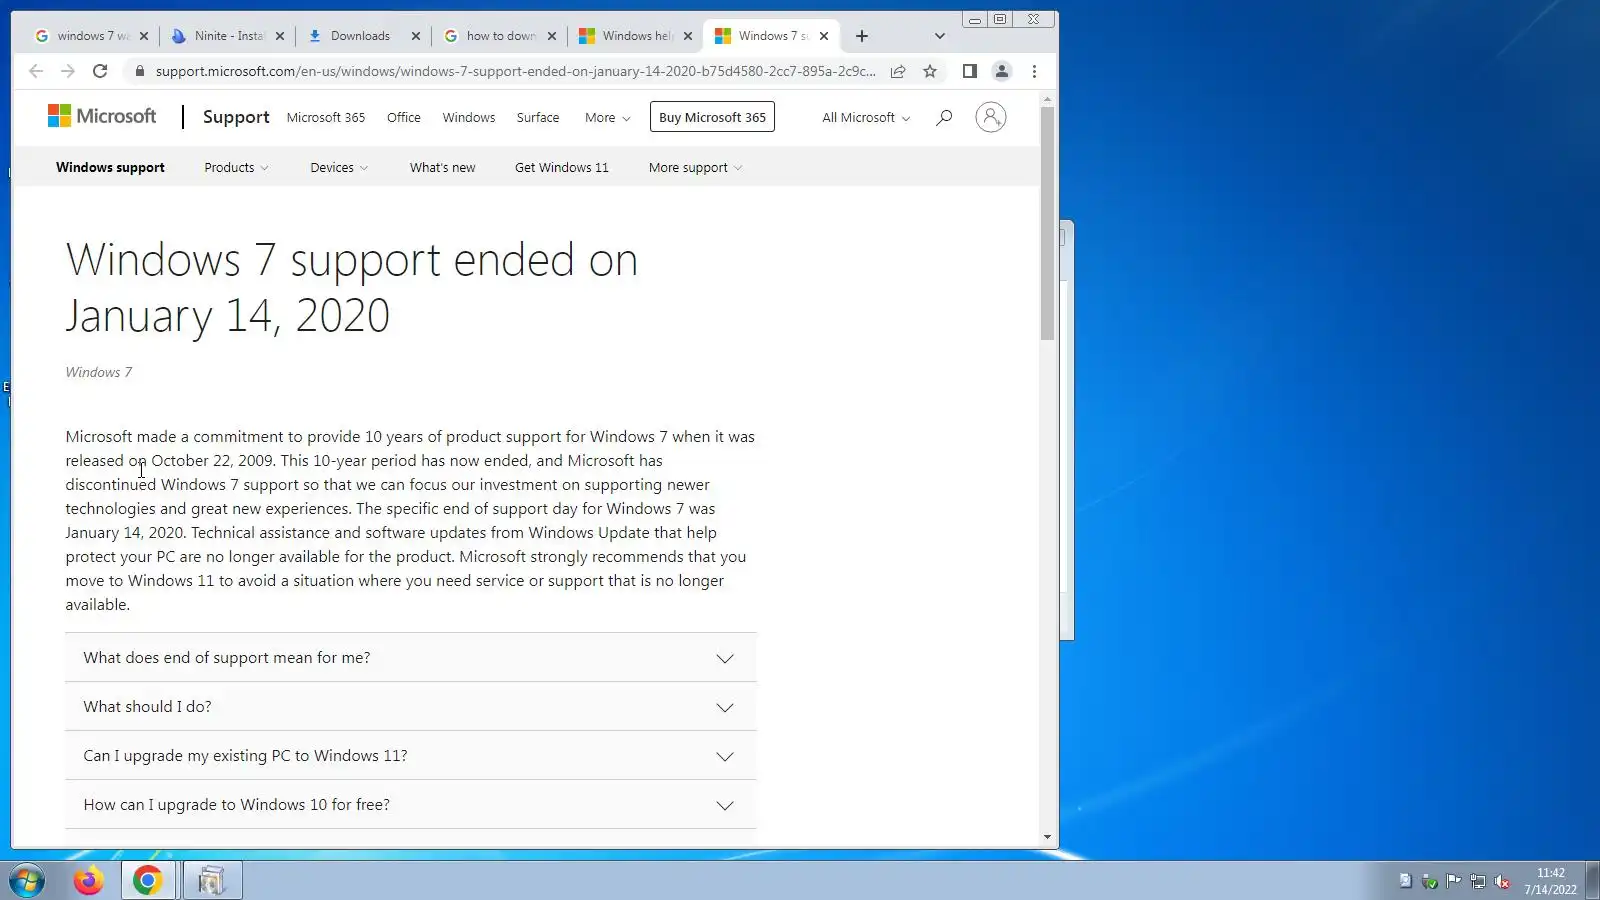Click the network tray icon
The width and height of the screenshot is (1600, 900).
(x=1478, y=881)
